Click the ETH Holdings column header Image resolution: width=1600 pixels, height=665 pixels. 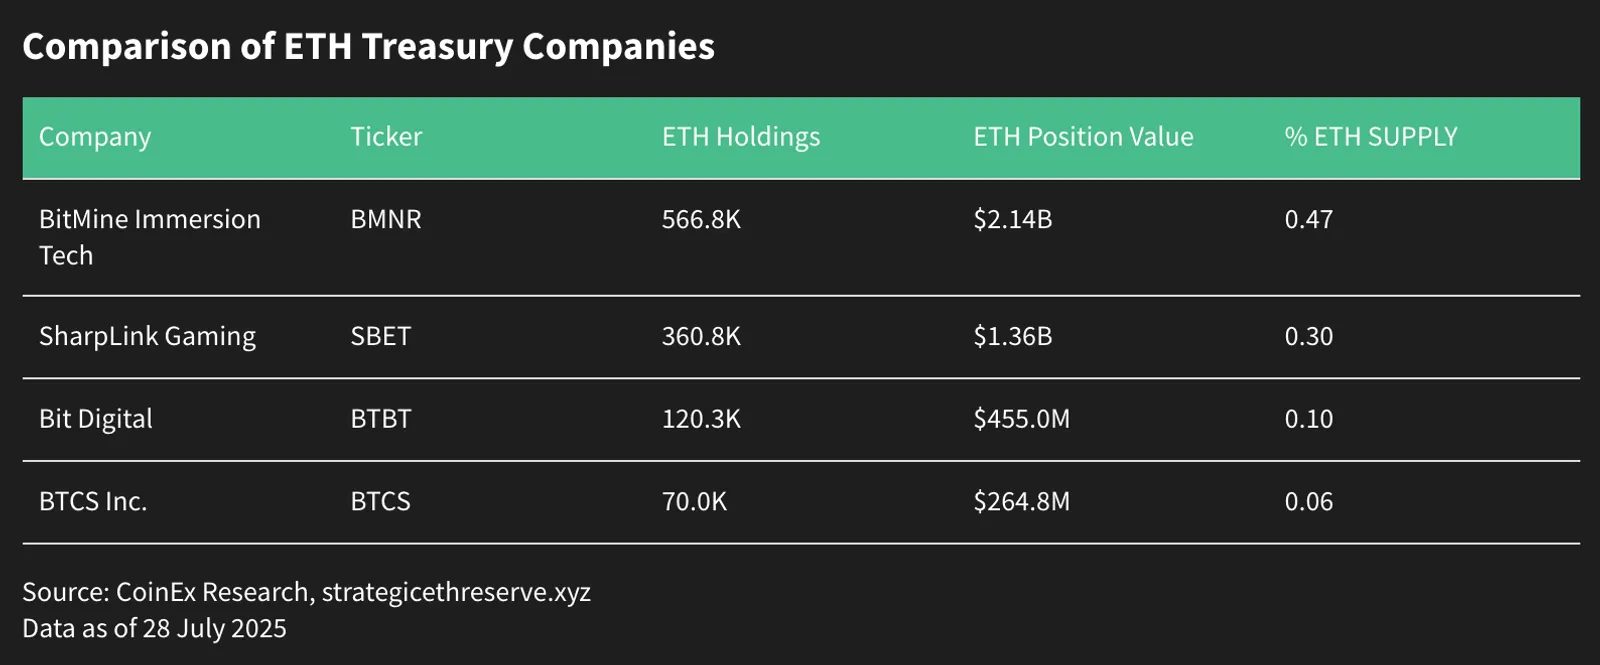741,137
